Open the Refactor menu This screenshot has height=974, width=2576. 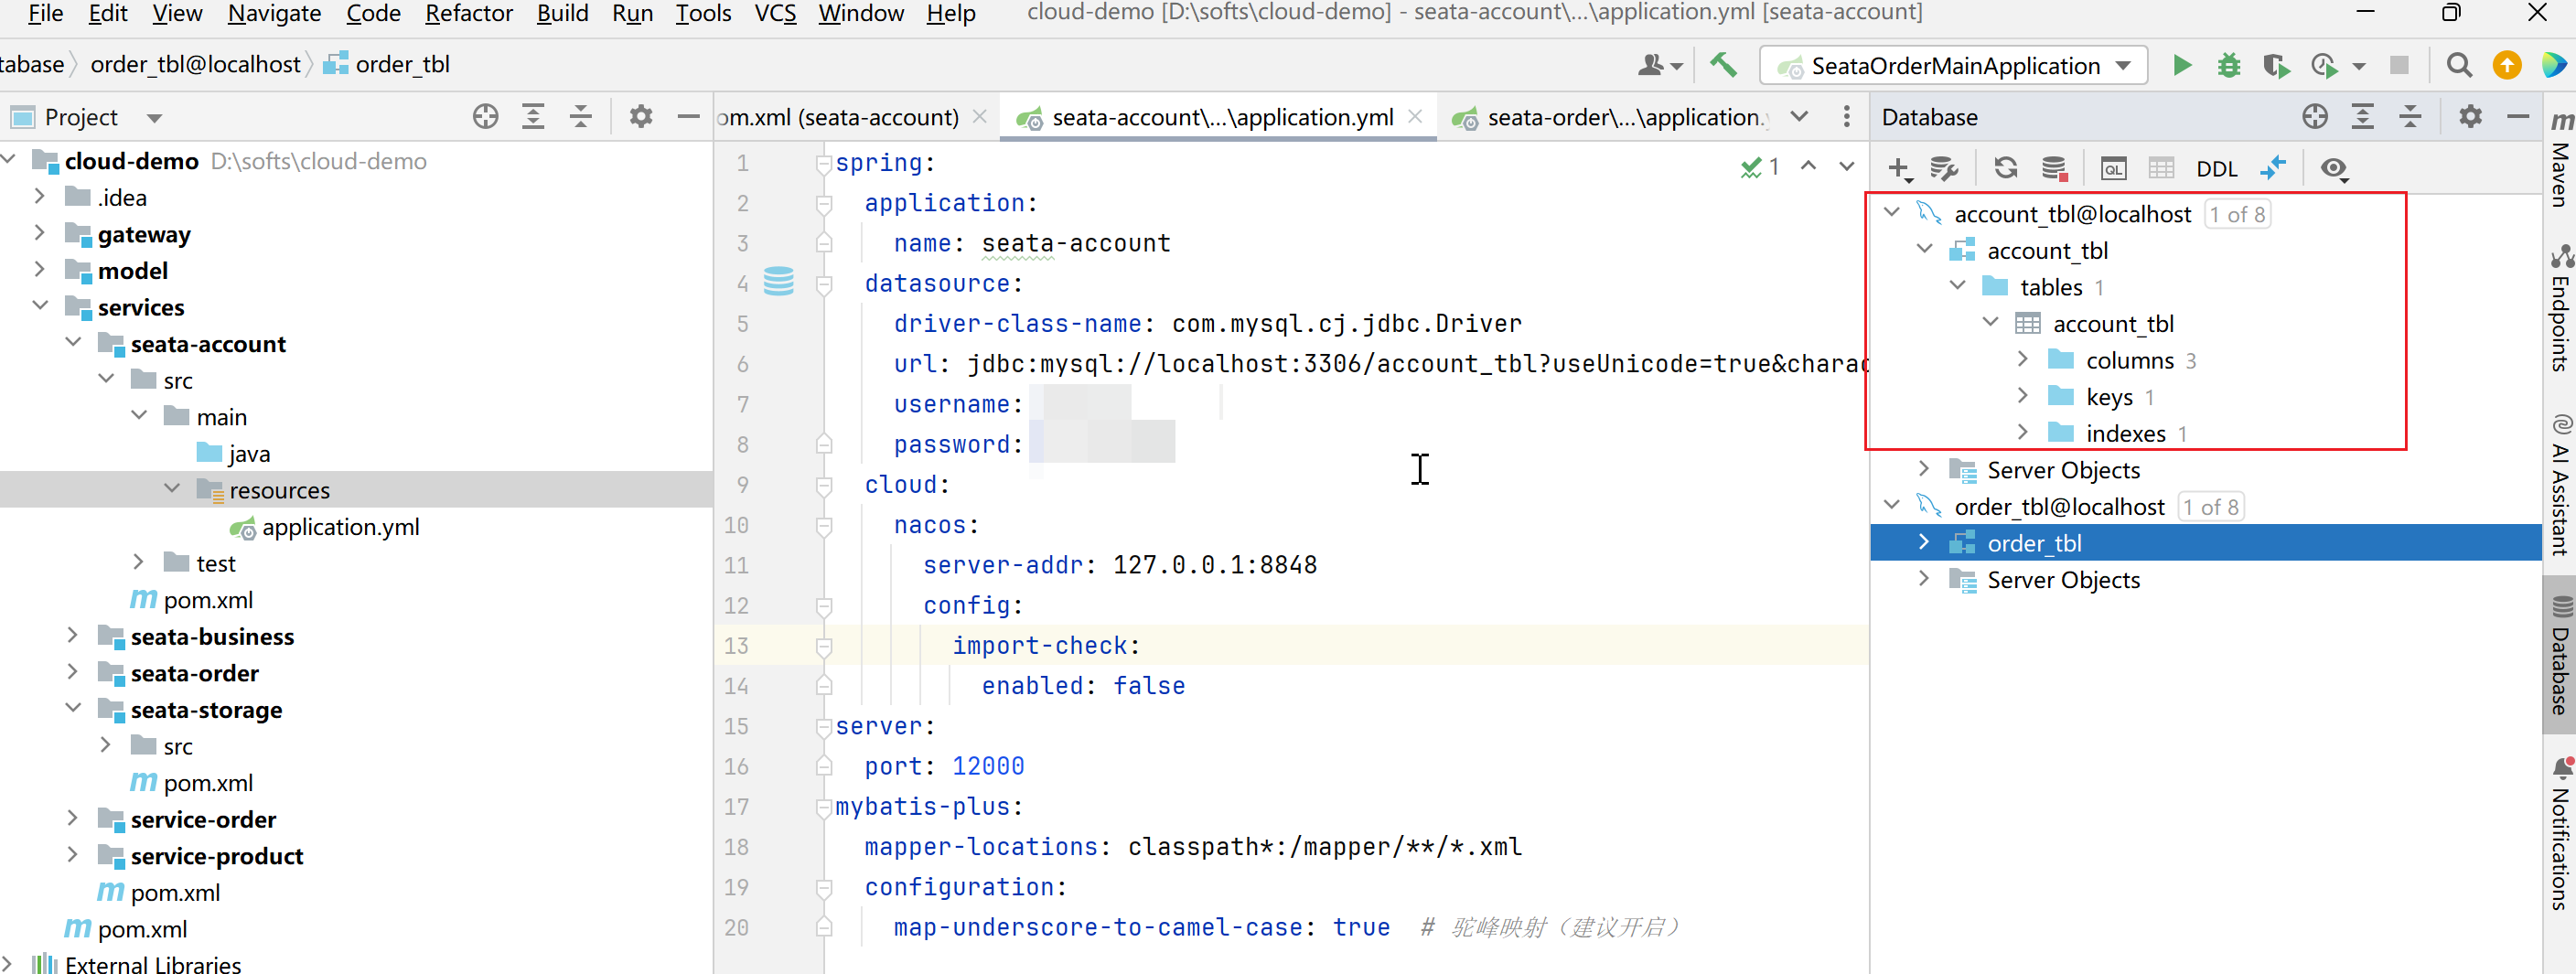(x=468, y=14)
